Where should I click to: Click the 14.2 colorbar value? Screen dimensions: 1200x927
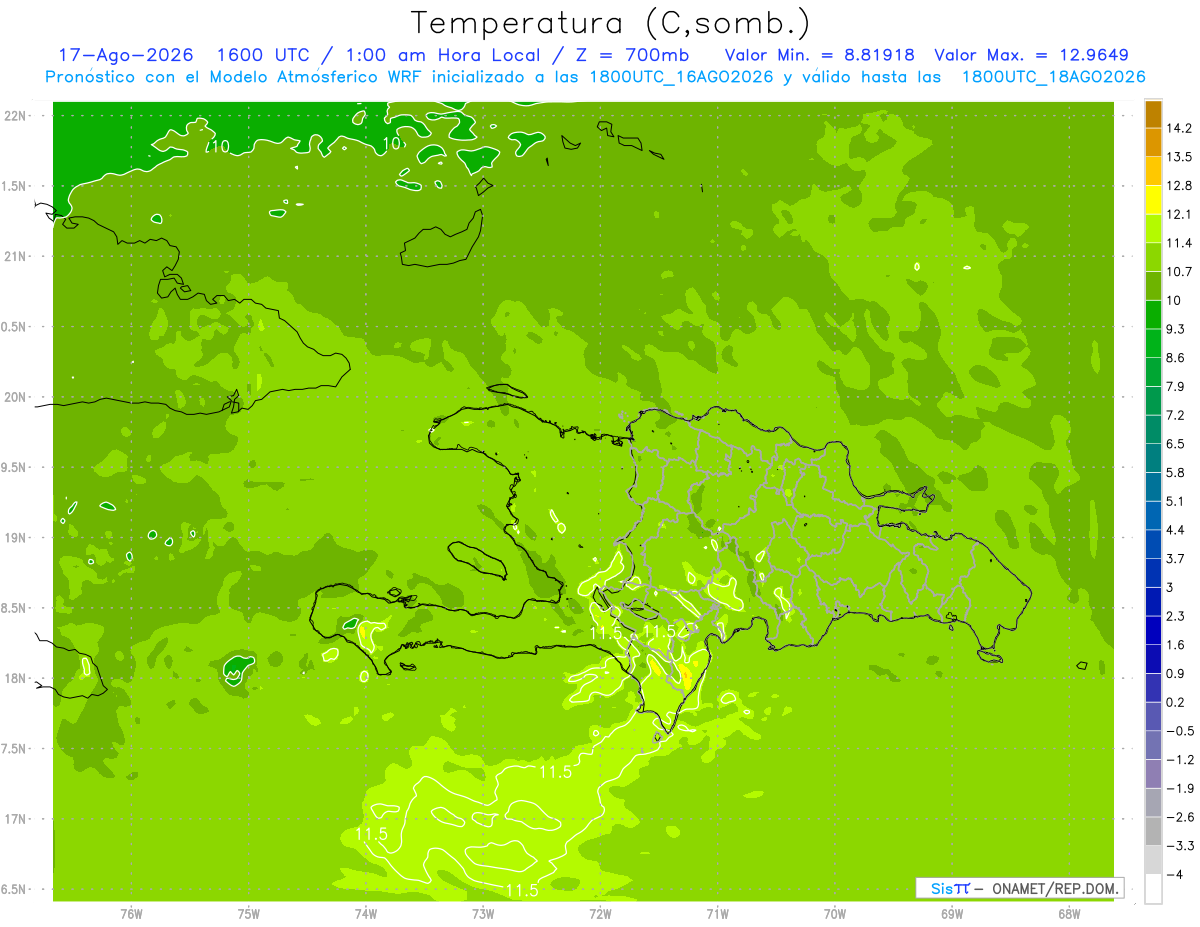click(x=1180, y=128)
